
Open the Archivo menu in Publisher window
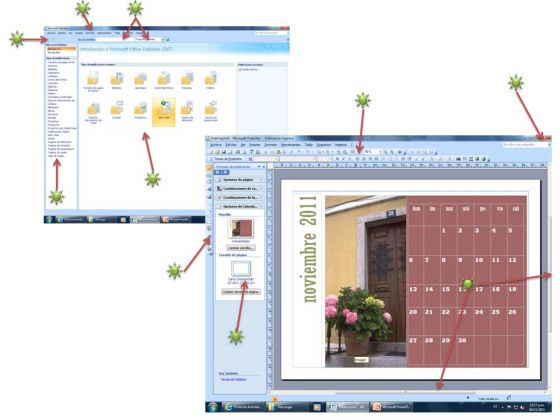pyautogui.click(x=51, y=33)
